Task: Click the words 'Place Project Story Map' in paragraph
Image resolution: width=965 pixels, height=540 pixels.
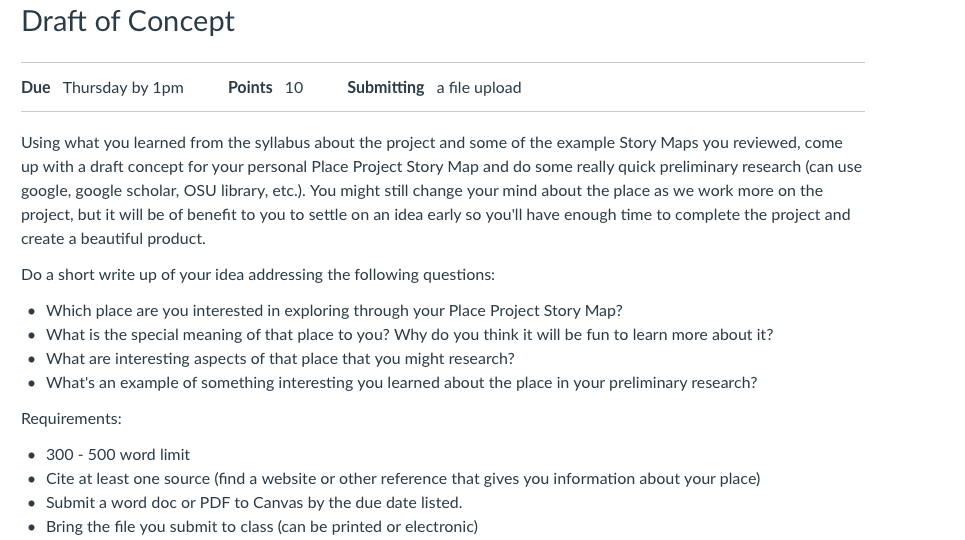Action: point(395,167)
